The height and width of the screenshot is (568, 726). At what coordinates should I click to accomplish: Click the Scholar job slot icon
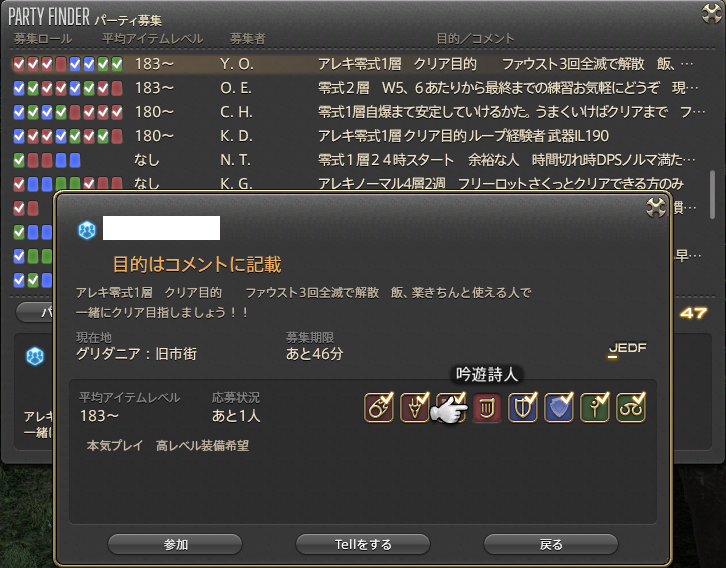click(631, 408)
